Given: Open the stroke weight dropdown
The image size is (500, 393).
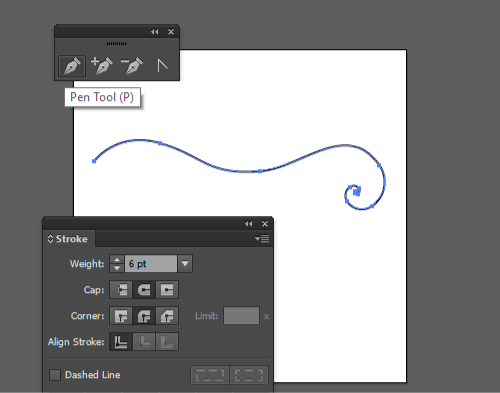Looking at the screenshot, I should [x=185, y=264].
